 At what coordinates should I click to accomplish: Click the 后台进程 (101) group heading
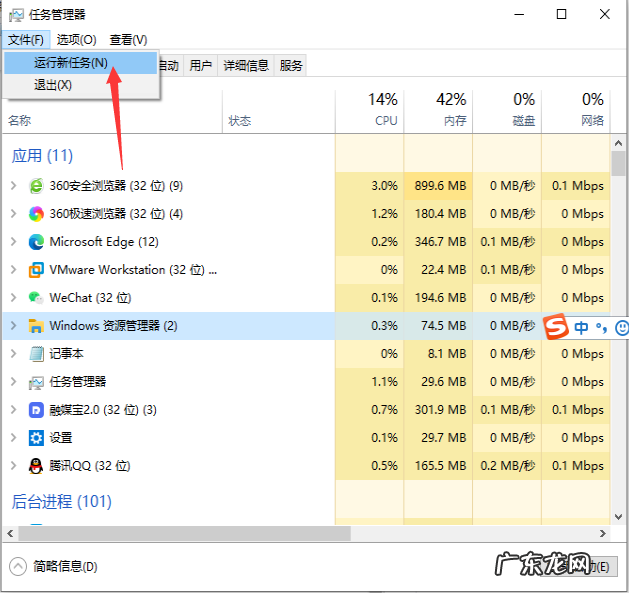61,502
